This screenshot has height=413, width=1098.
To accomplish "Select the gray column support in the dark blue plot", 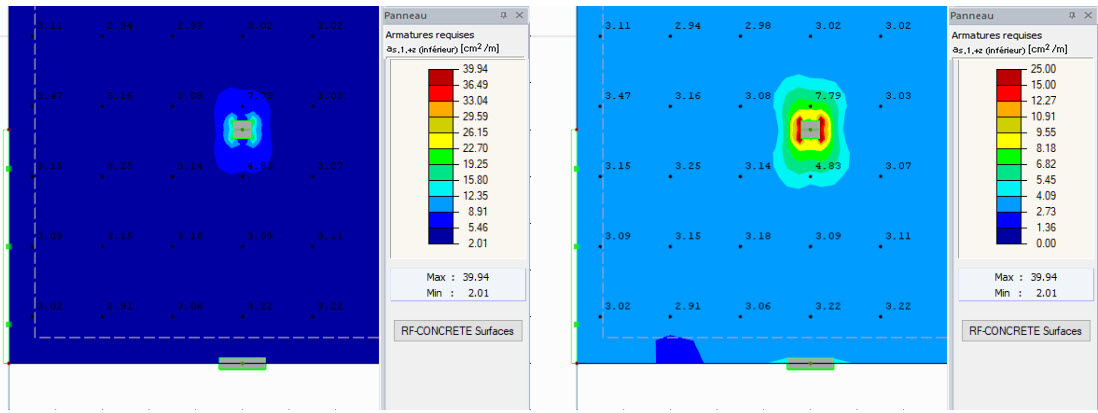I will 242,130.
